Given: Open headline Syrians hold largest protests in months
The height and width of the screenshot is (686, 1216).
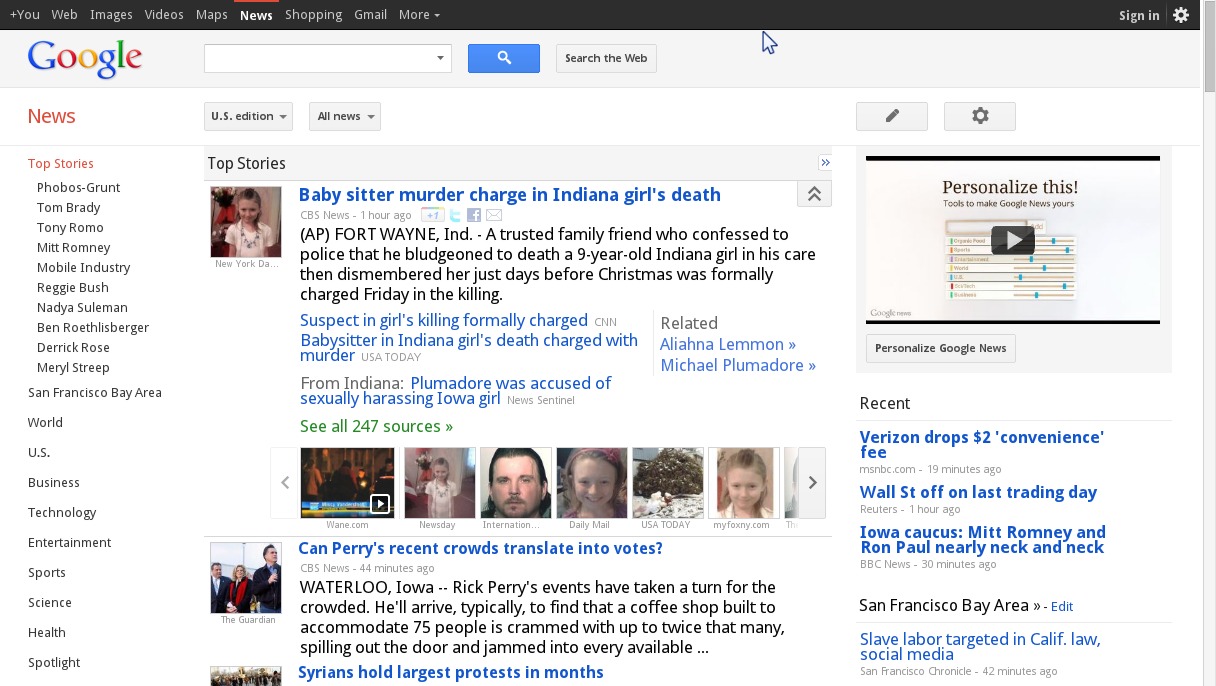Looking at the screenshot, I should (451, 672).
